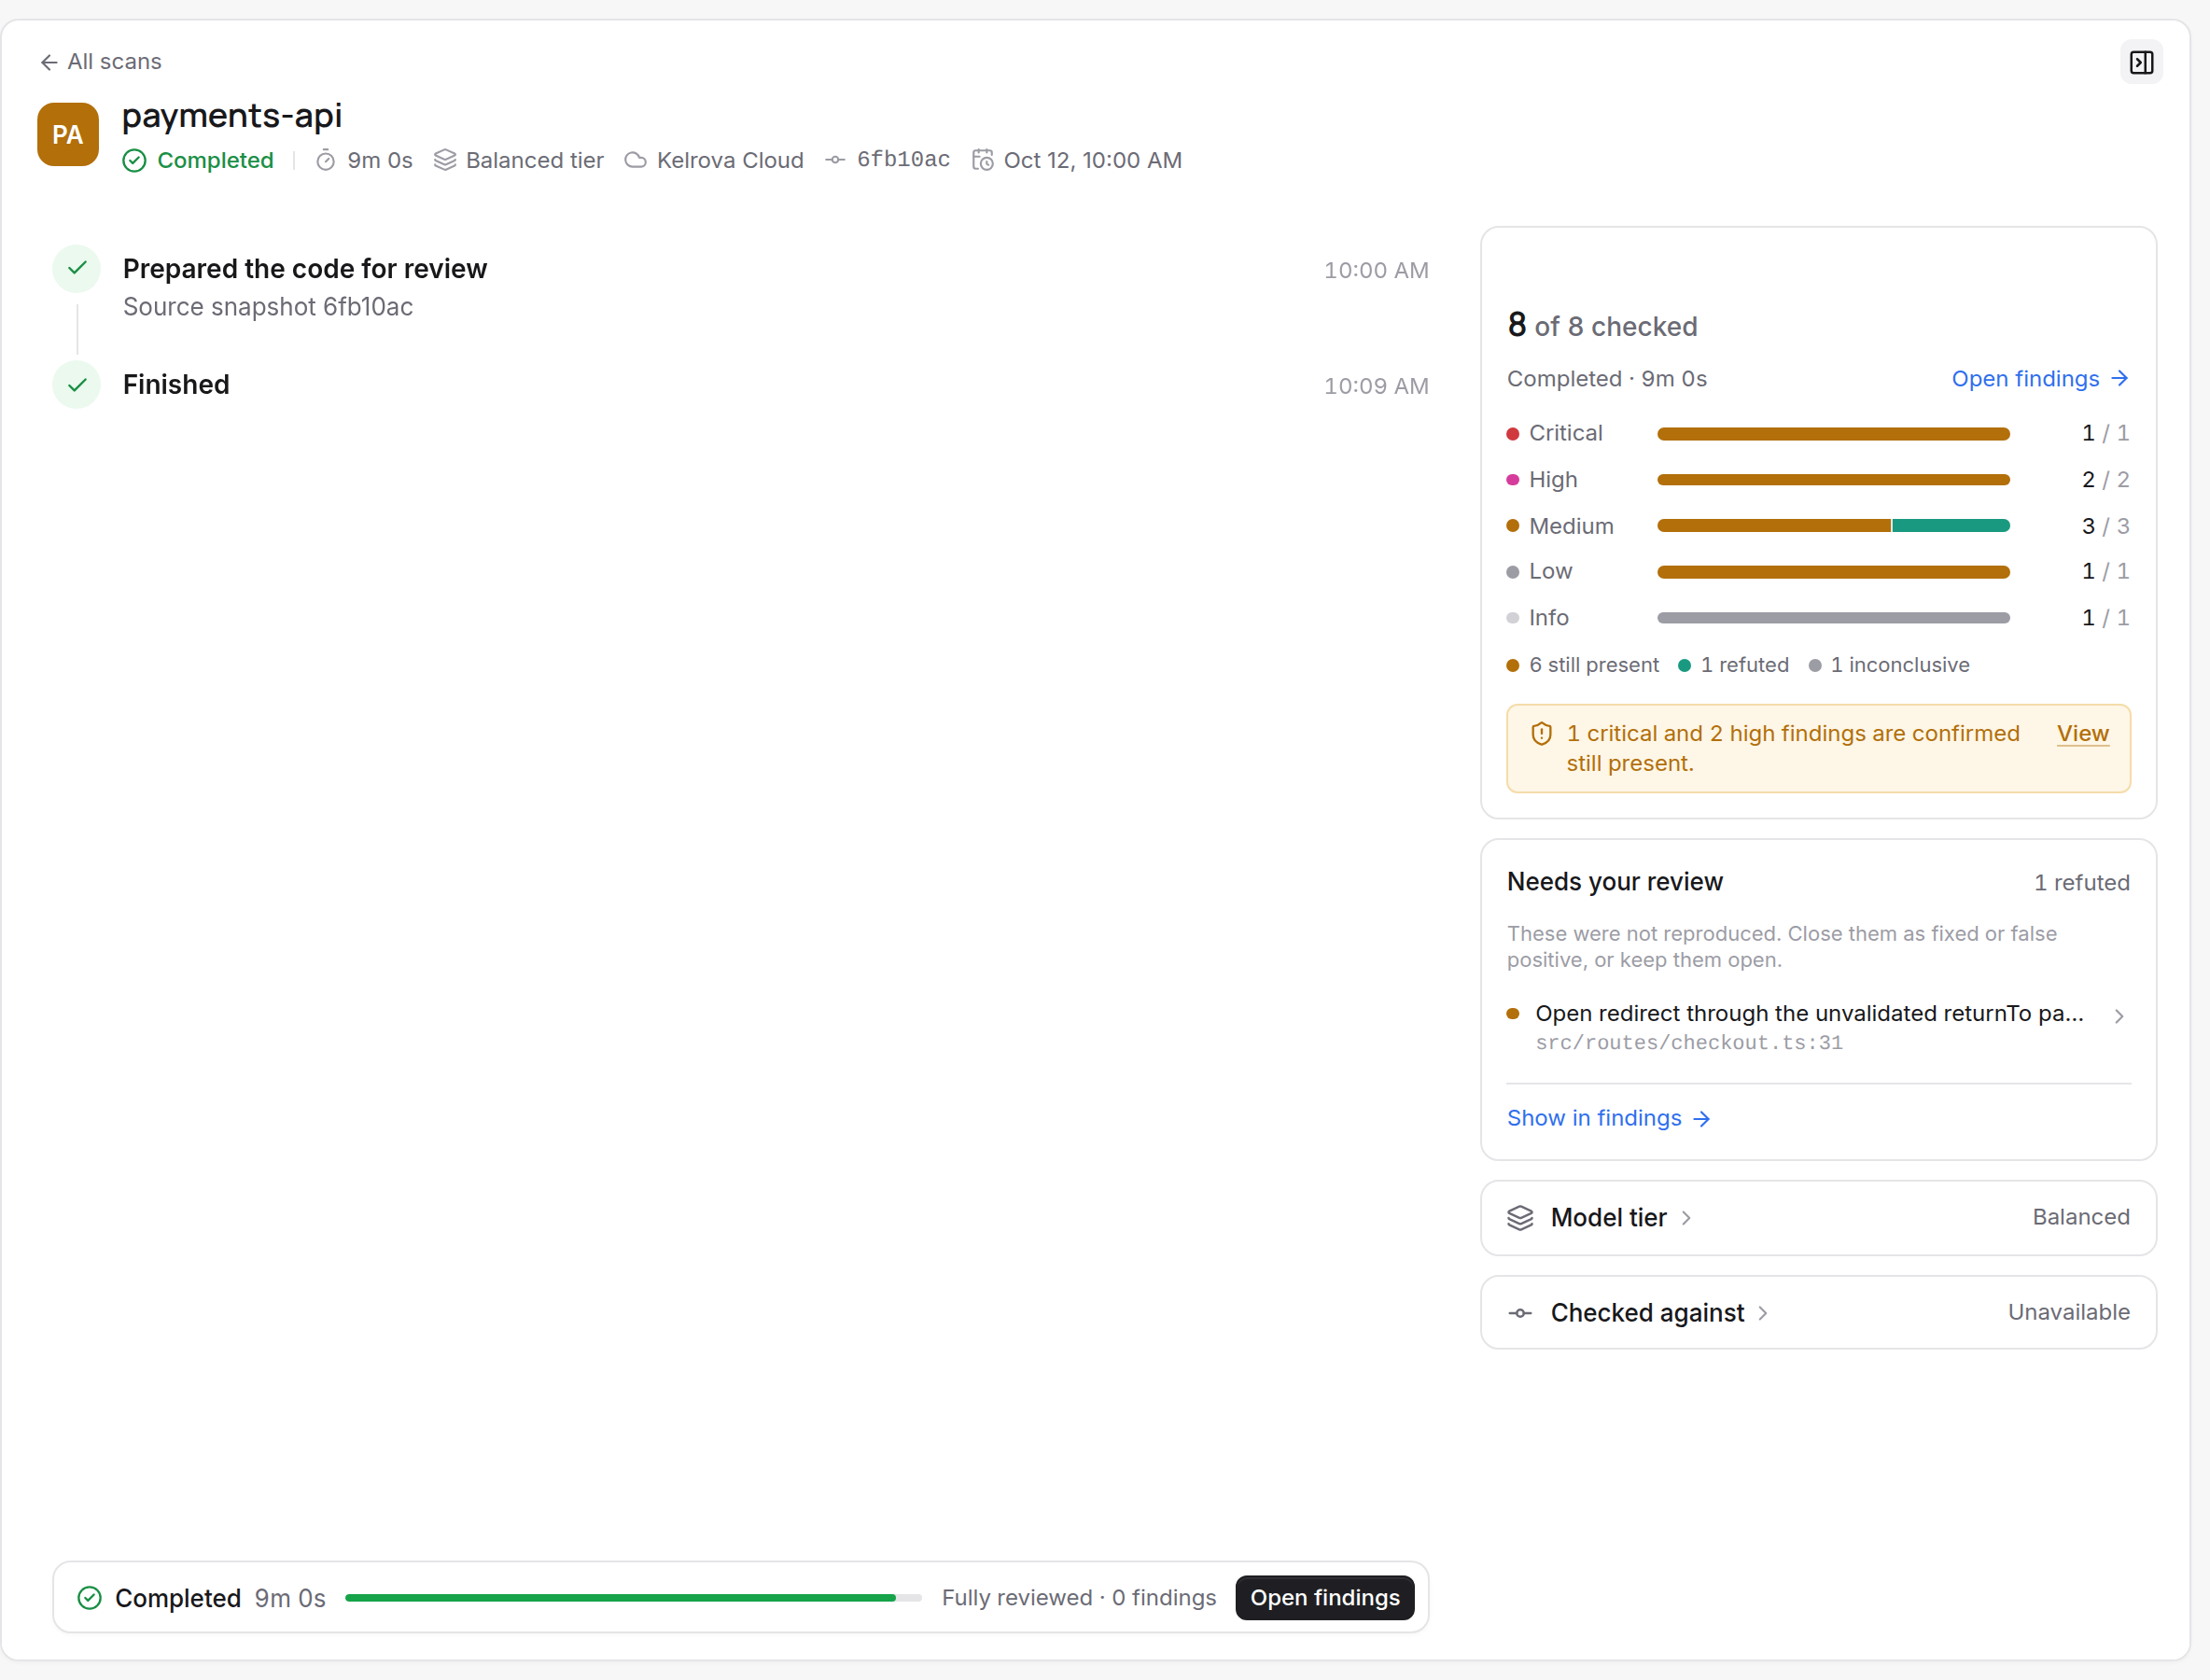Click the stopwatch duration icon in header
Viewport: 2210px width, 1680px height.
click(x=325, y=160)
